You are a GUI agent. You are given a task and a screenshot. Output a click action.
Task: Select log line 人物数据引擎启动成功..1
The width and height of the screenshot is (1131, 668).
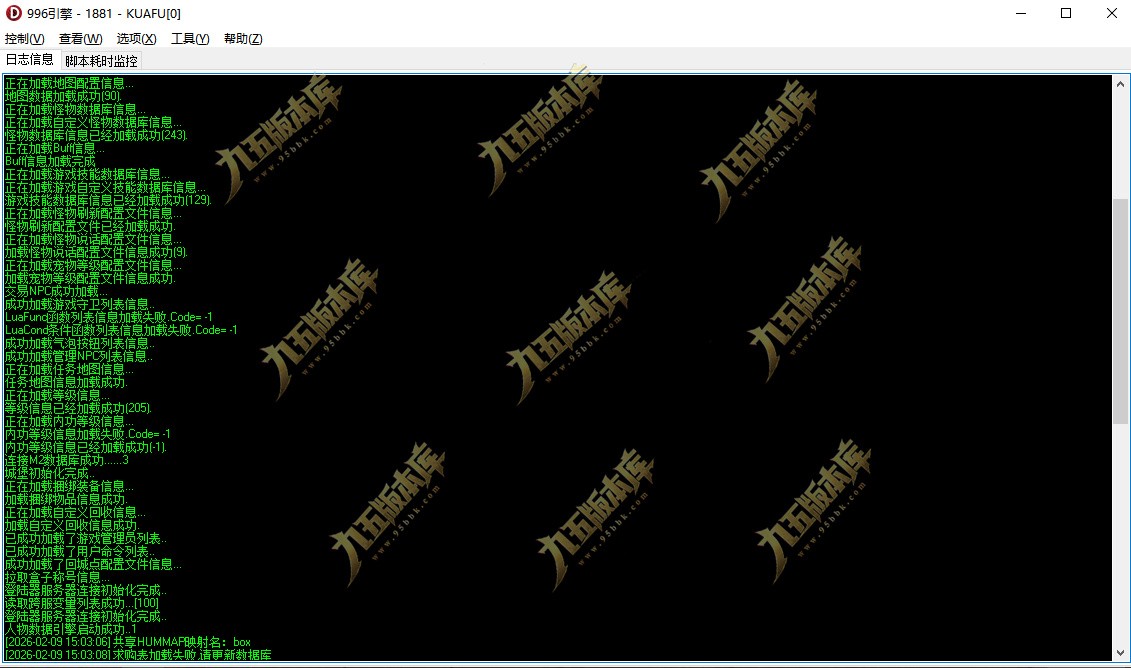tap(71, 628)
